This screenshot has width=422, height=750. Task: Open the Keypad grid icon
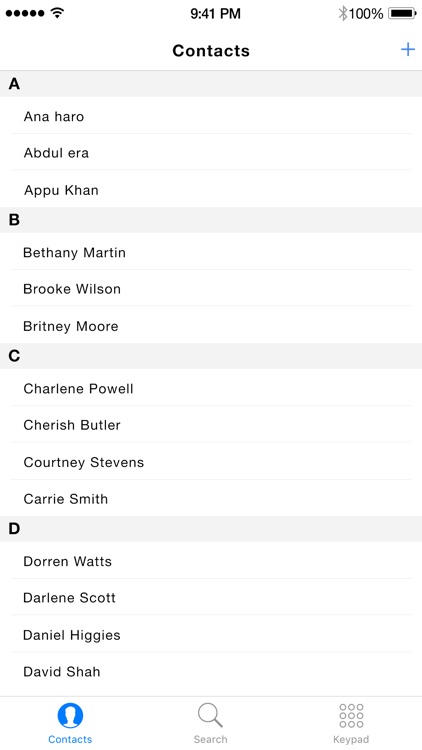351,716
